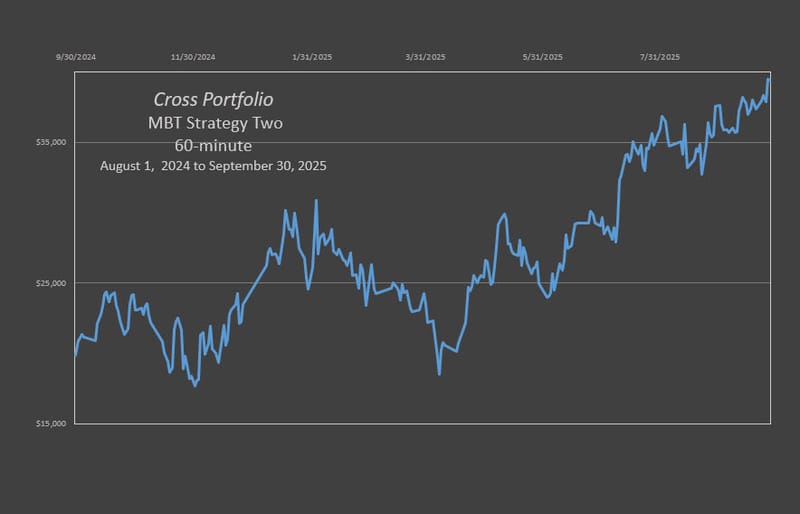Click the final peak of the blue line
The width and height of the screenshot is (800, 514).
pos(768,79)
